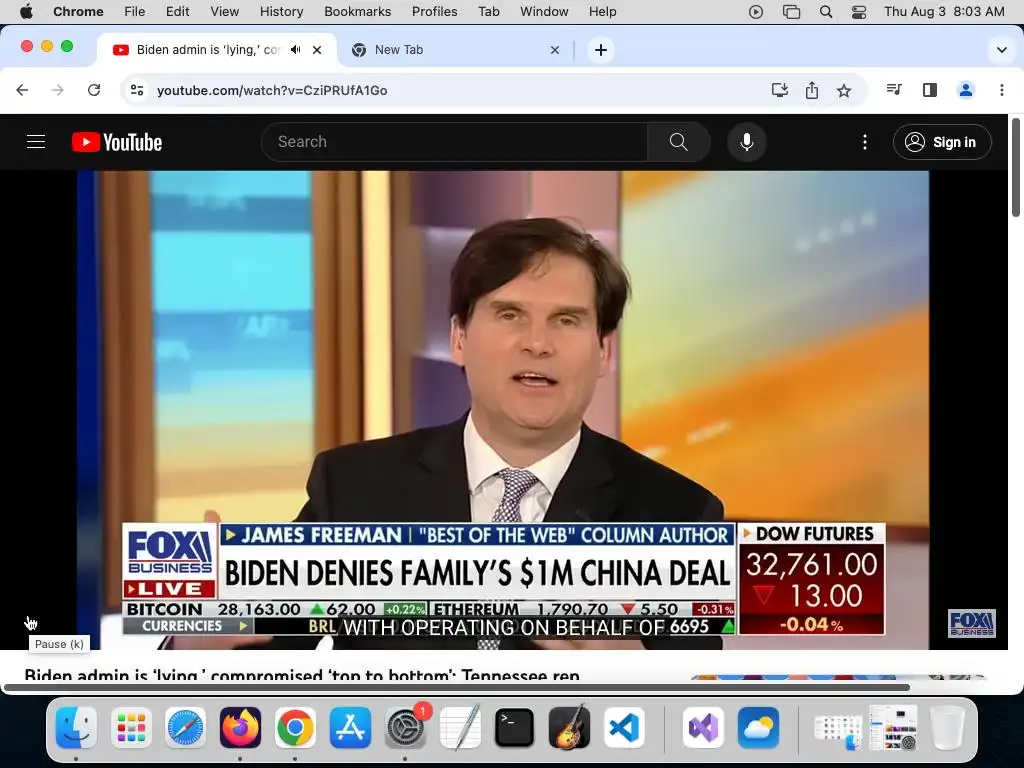View site information icon in address bar
The height and width of the screenshot is (768, 1024).
136,90
